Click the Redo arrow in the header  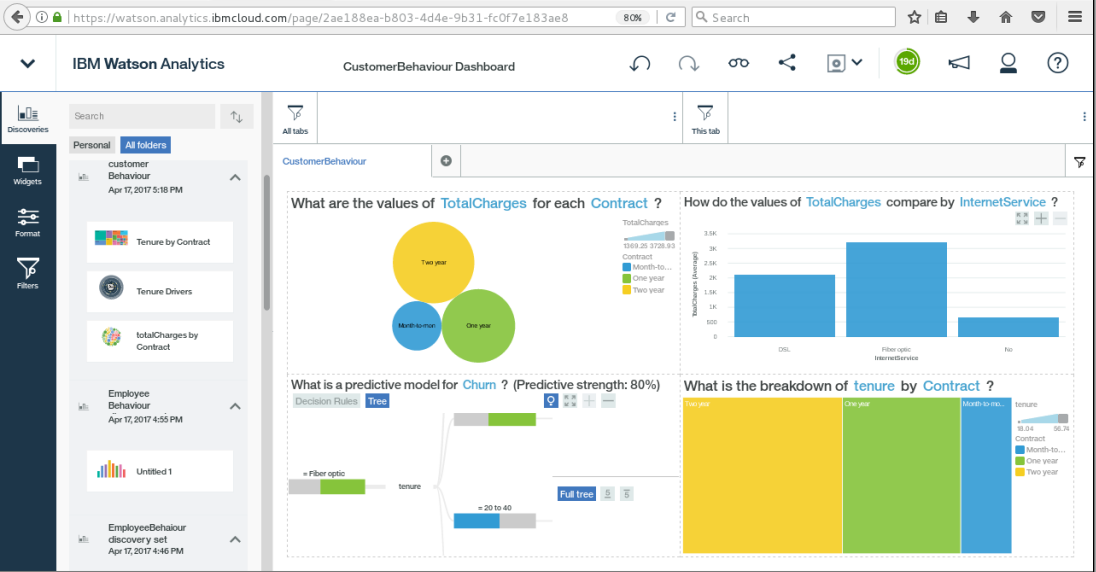pos(688,64)
